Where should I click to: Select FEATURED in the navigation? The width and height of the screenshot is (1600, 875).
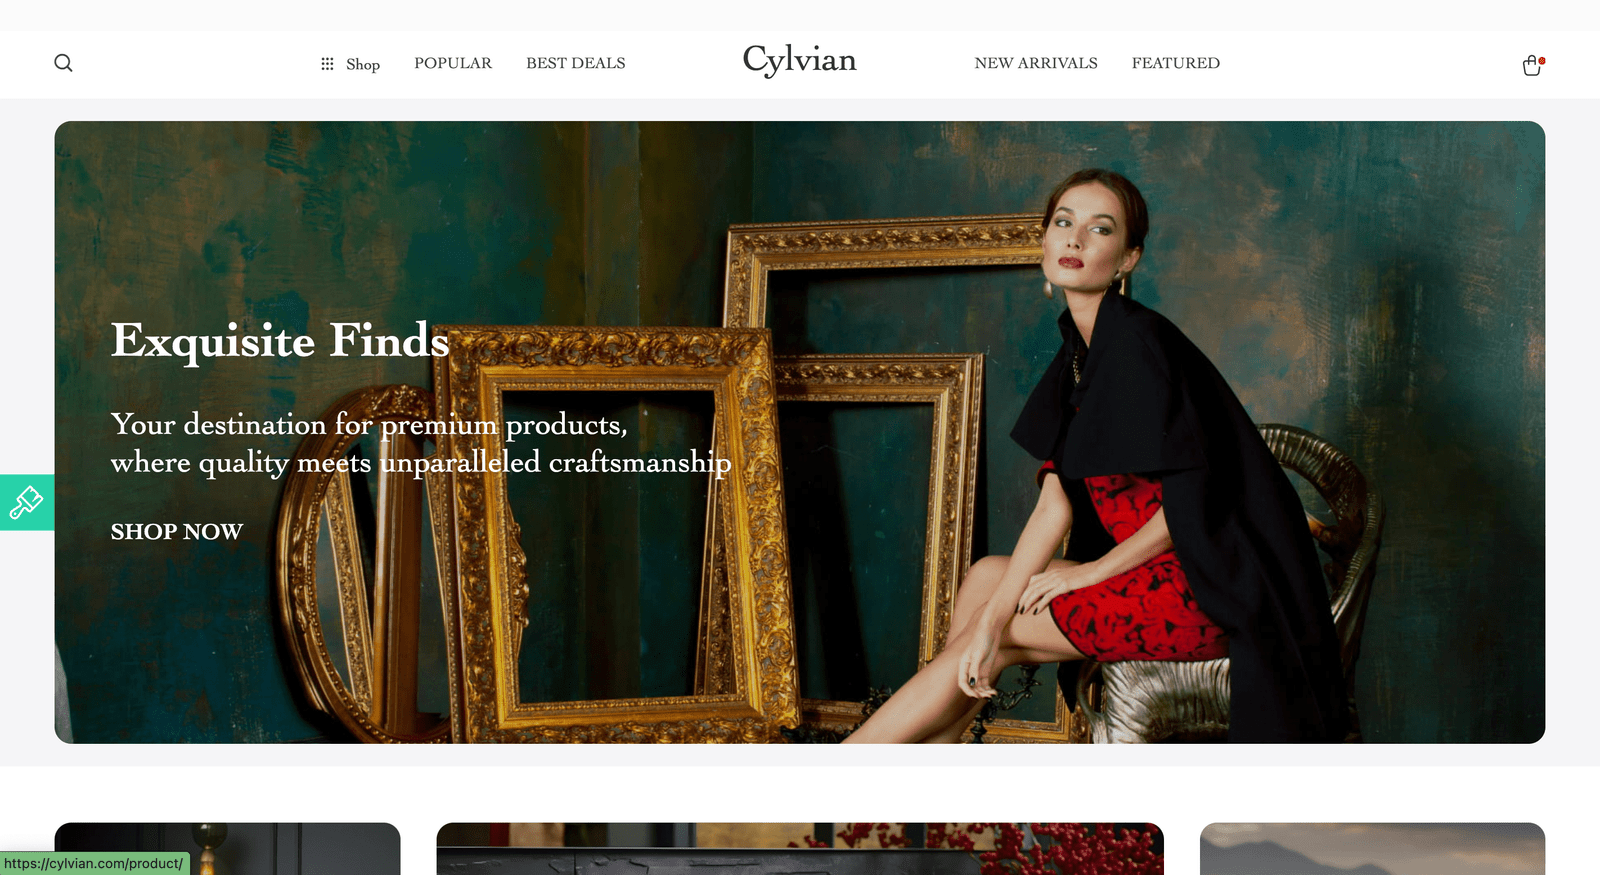point(1176,63)
